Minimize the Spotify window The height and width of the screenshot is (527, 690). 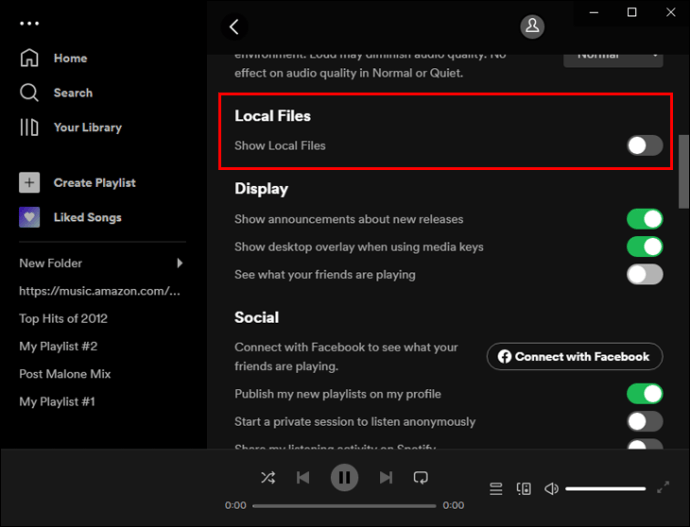coord(594,12)
